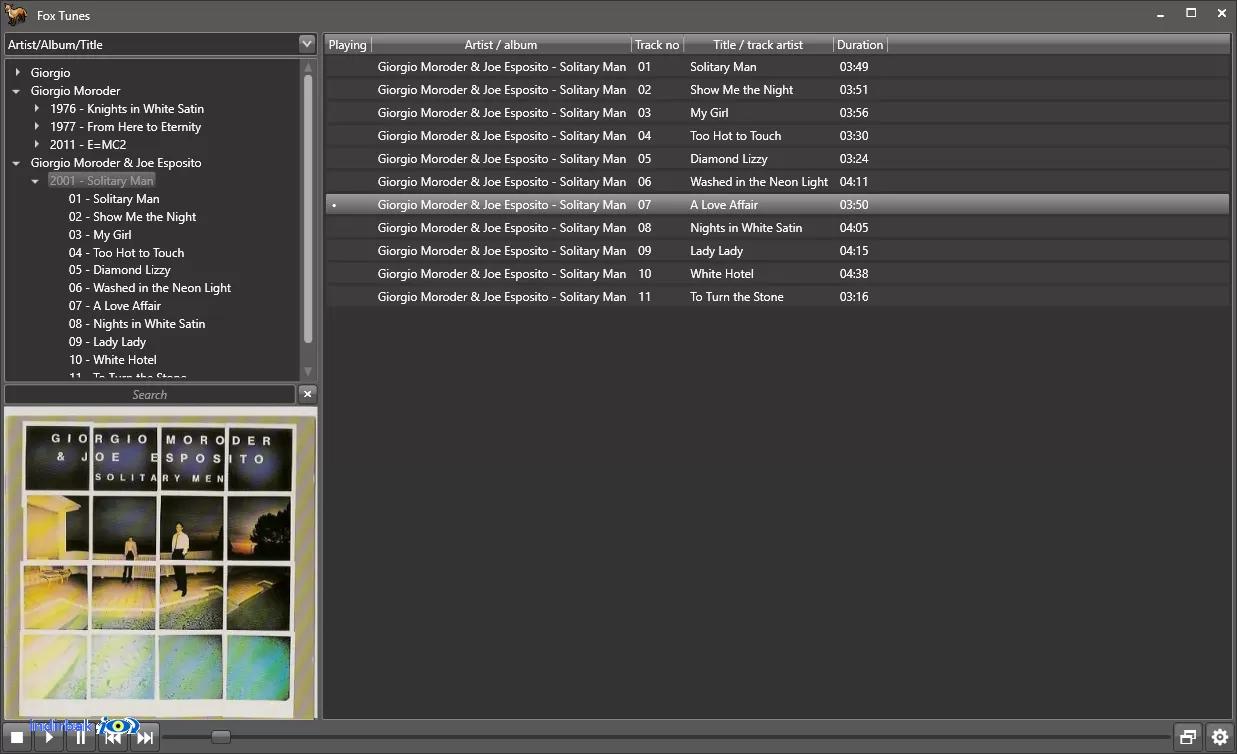Viewport: 1237px width, 754px height.
Task: Select 01 - Solitary Man in library tree
Action: [114, 199]
